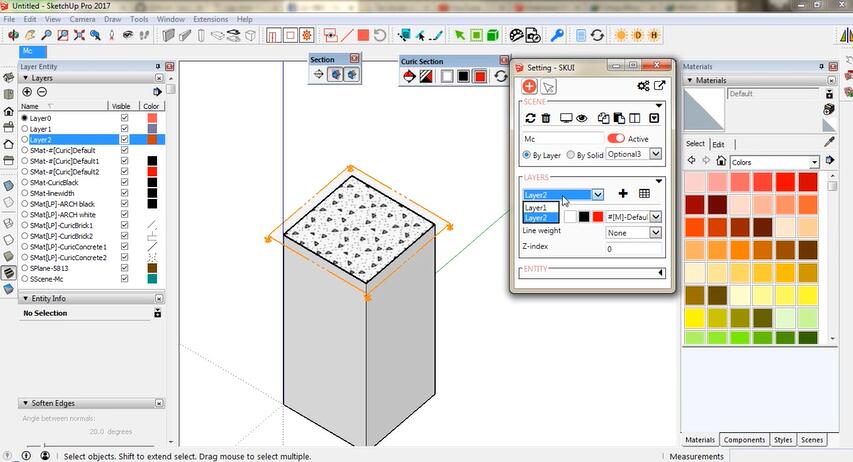Switch to the Edit tab in Materials
Screen dimensions: 853x462
click(718, 144)
